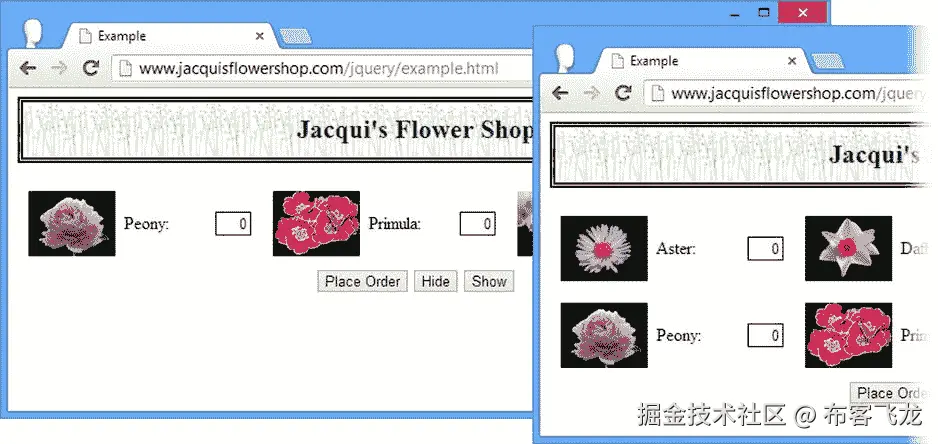938x444 pixels.
Task: Click the Primula flower image in the left window
Action: pos(316,224)
